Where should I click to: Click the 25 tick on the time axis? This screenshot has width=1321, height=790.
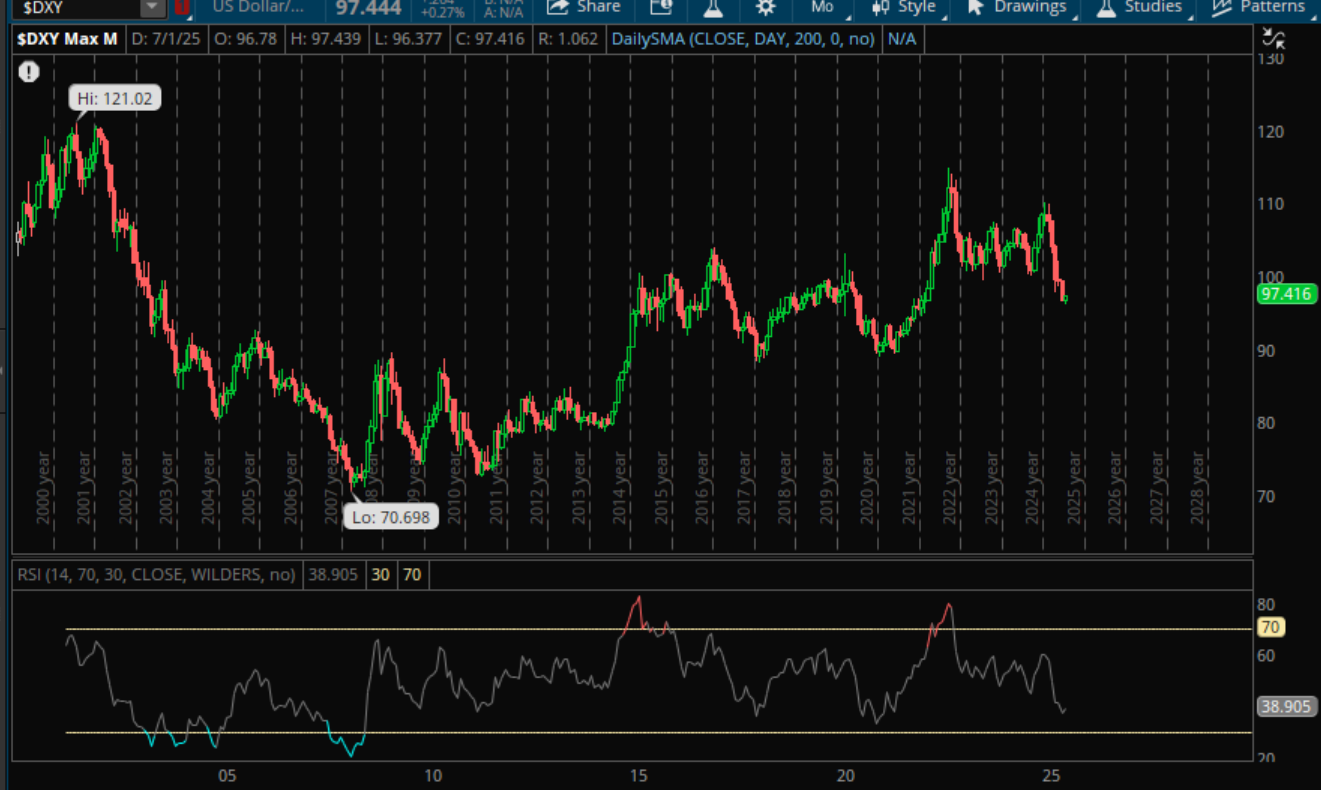1051,775
